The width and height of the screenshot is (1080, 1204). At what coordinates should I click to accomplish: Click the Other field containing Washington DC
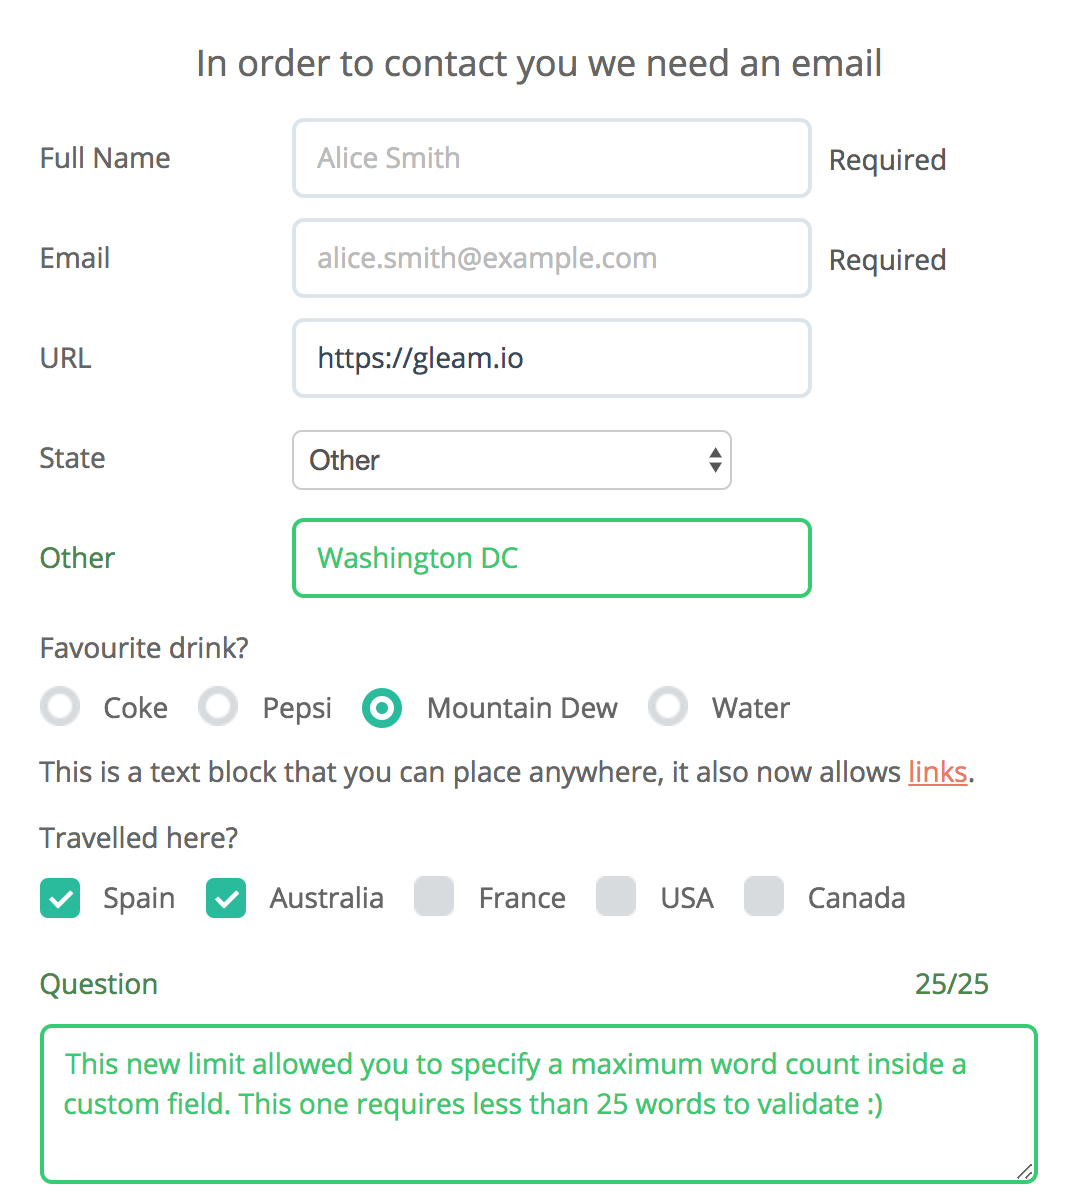tap(550, 558)
